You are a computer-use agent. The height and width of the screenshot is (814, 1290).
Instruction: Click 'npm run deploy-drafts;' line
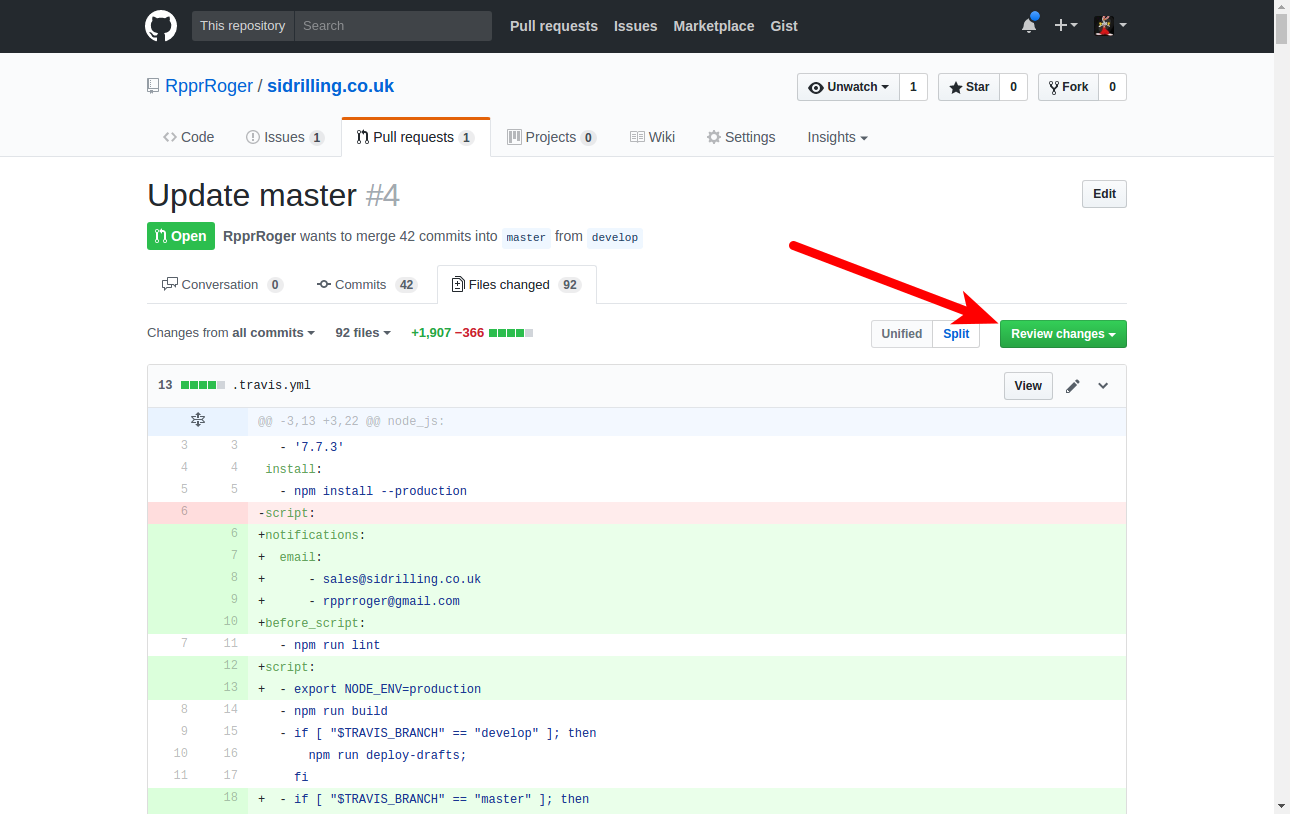click(637, 755)
